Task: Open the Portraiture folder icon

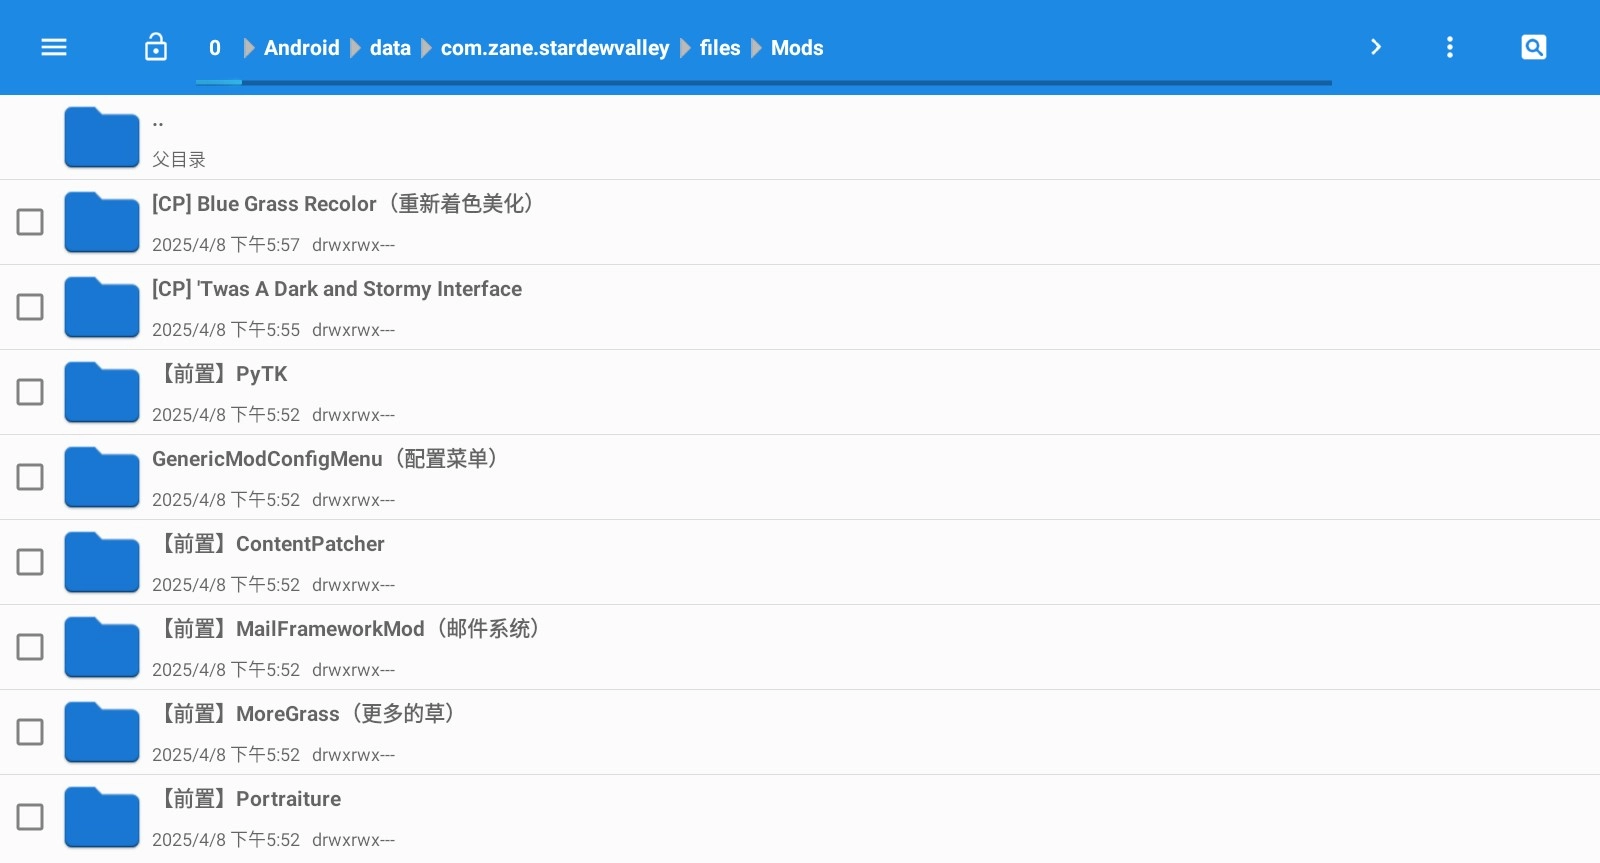Action: (x=101, y=817)
